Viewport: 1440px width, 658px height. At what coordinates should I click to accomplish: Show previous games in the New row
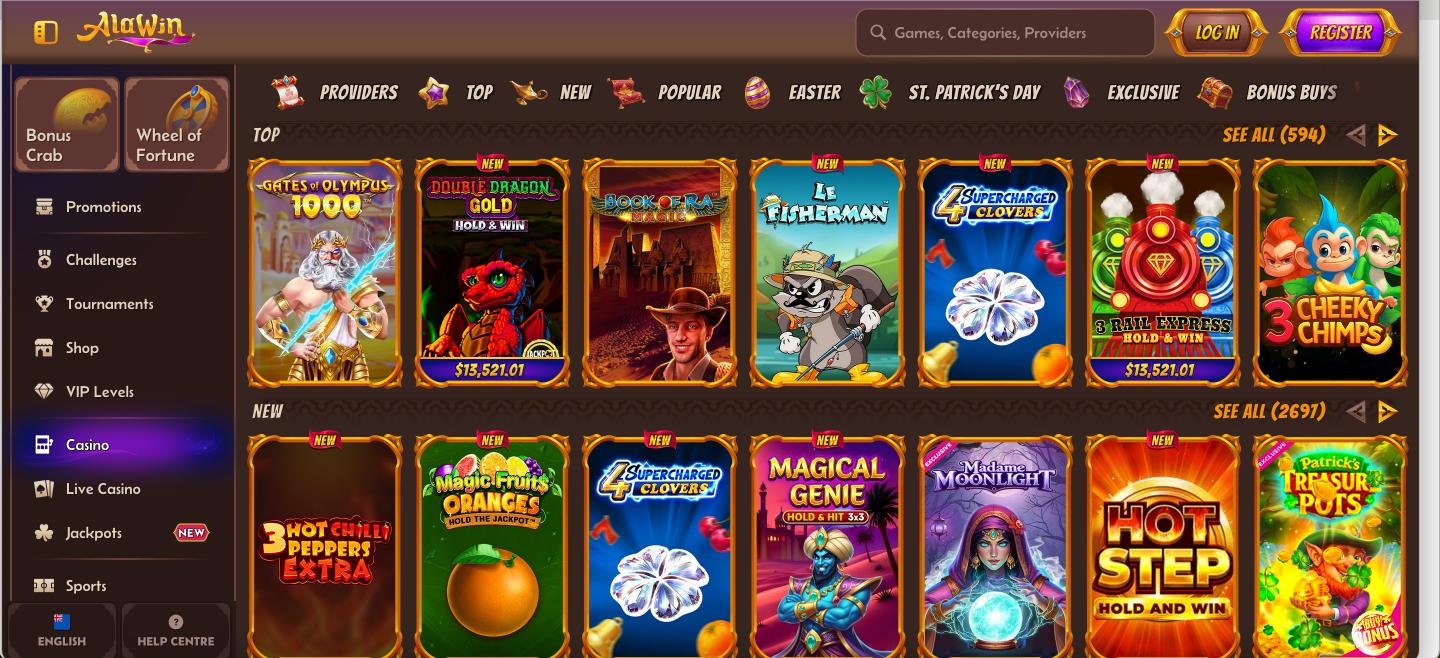pos(1356,411)
